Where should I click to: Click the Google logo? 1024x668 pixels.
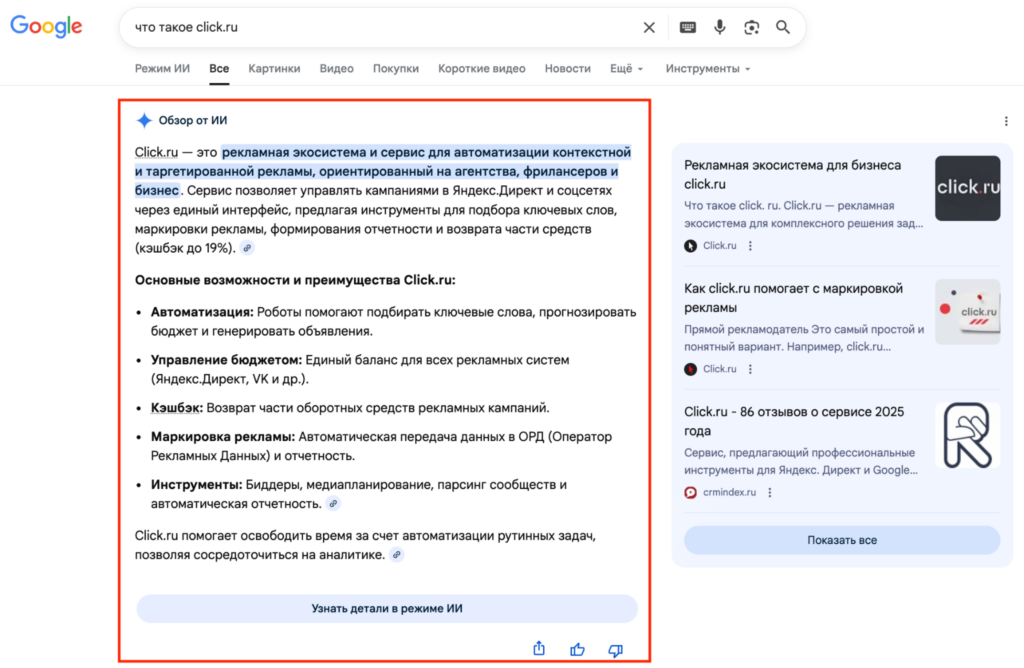(x=46, y=27)
